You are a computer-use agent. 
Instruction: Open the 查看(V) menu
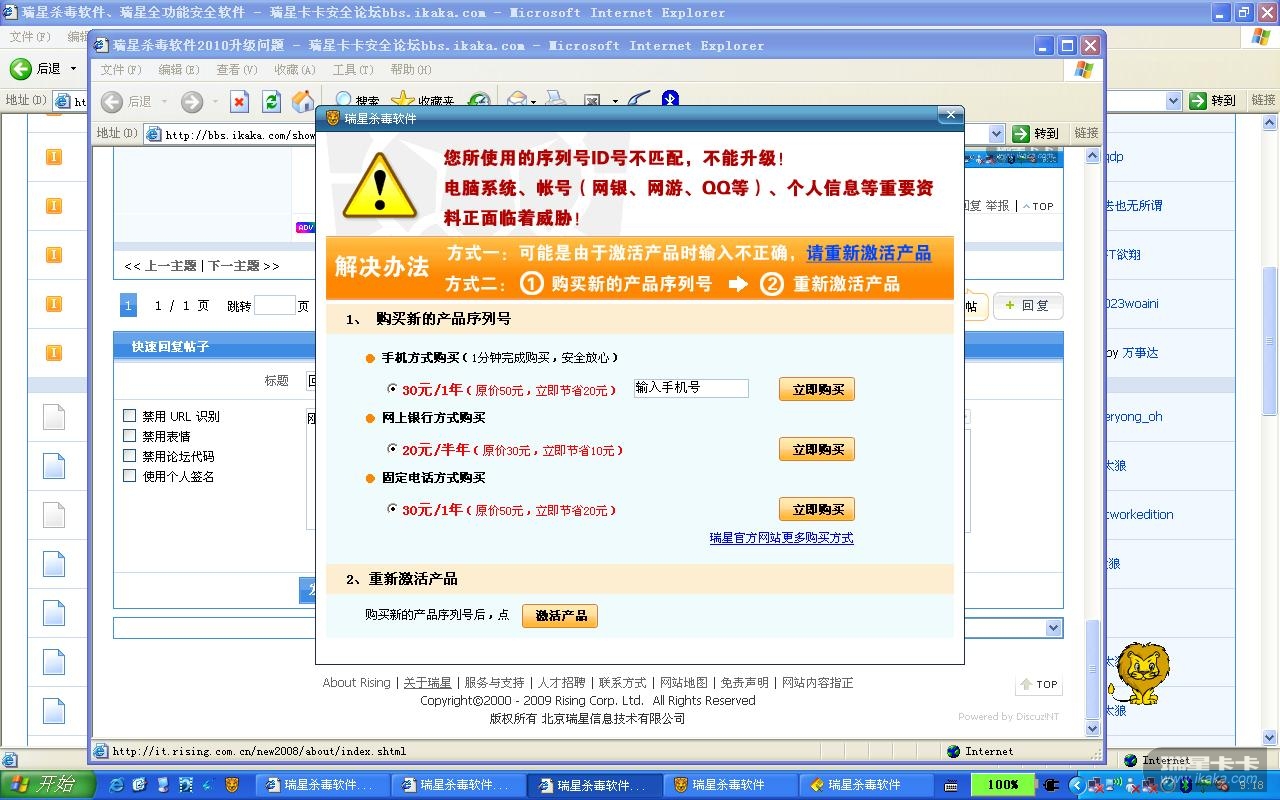point(237,70)
